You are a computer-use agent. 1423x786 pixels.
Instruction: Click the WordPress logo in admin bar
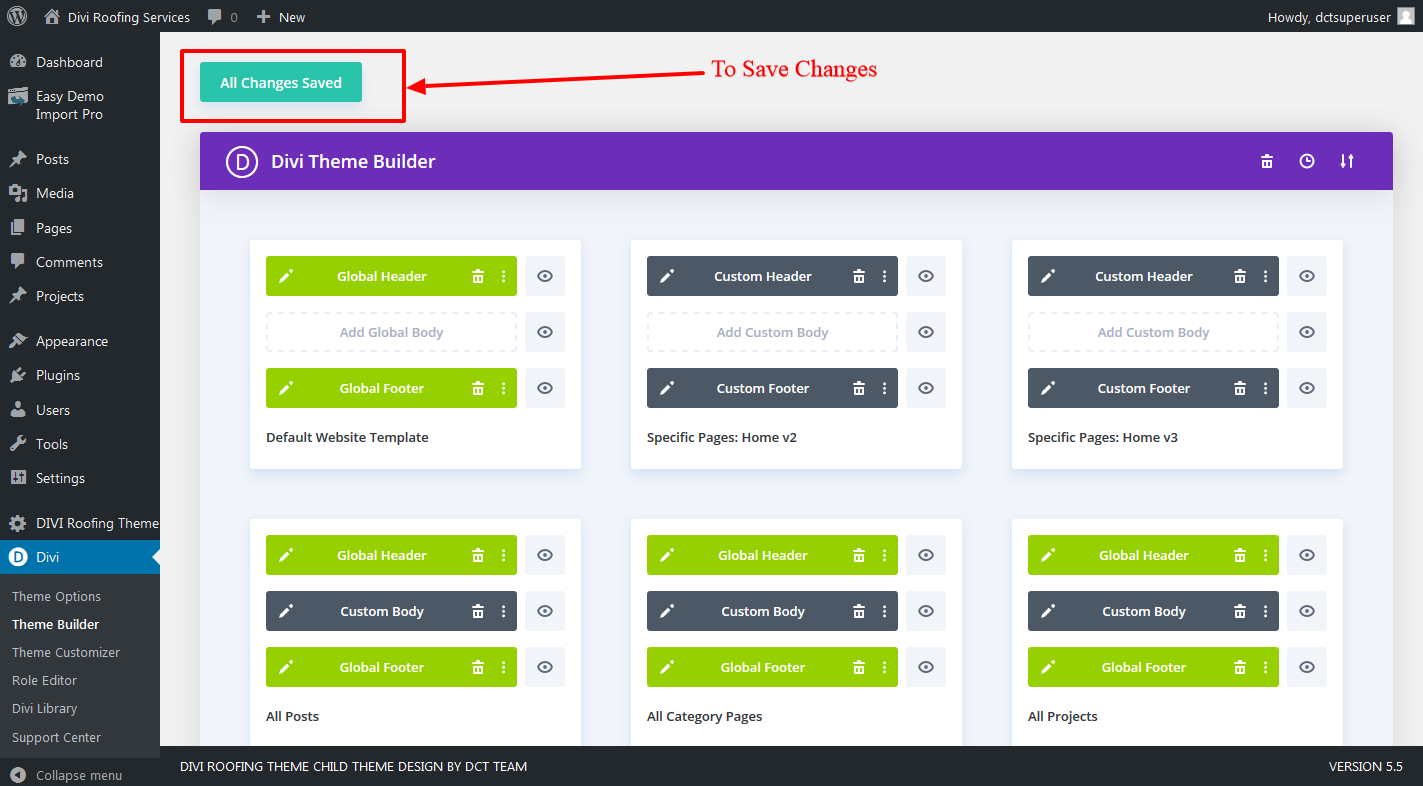[17, 16]
